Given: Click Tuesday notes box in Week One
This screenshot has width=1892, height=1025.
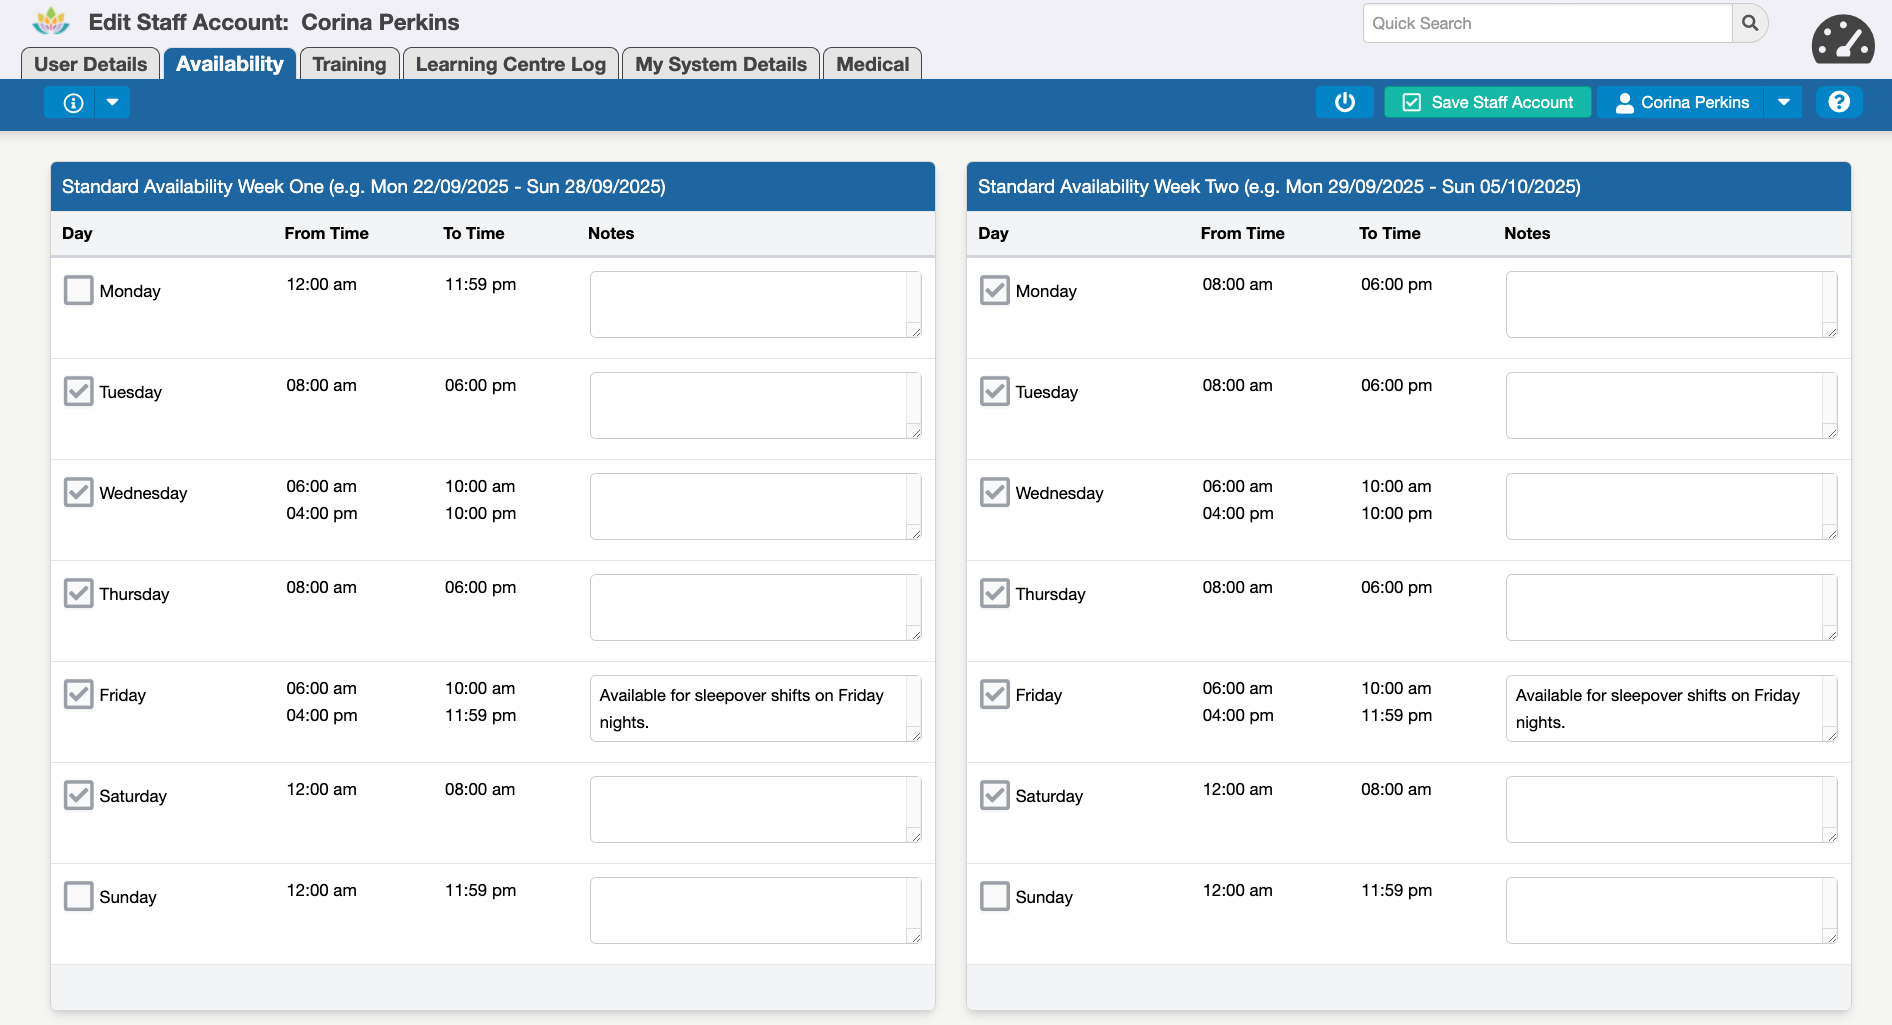Looking at the screenshot, I should click(x=755, y=405).
